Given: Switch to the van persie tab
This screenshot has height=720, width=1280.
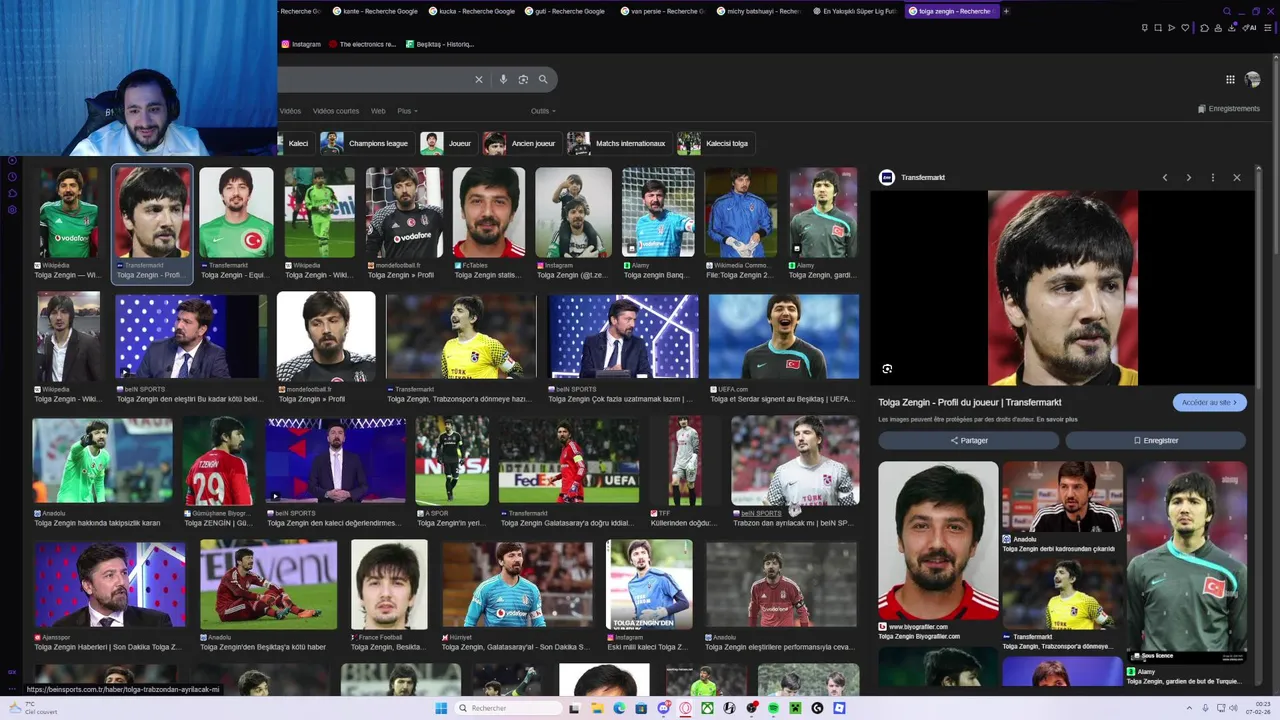Looking at the screenshot, I should (x=663, y=11).
